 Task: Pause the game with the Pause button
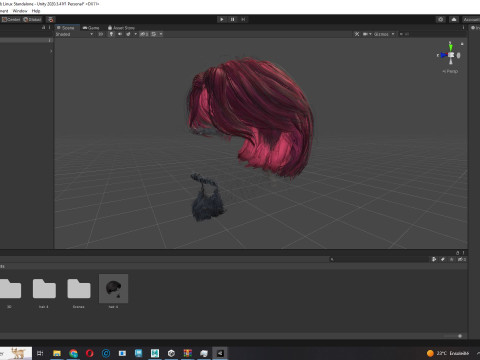pos(232,19)
